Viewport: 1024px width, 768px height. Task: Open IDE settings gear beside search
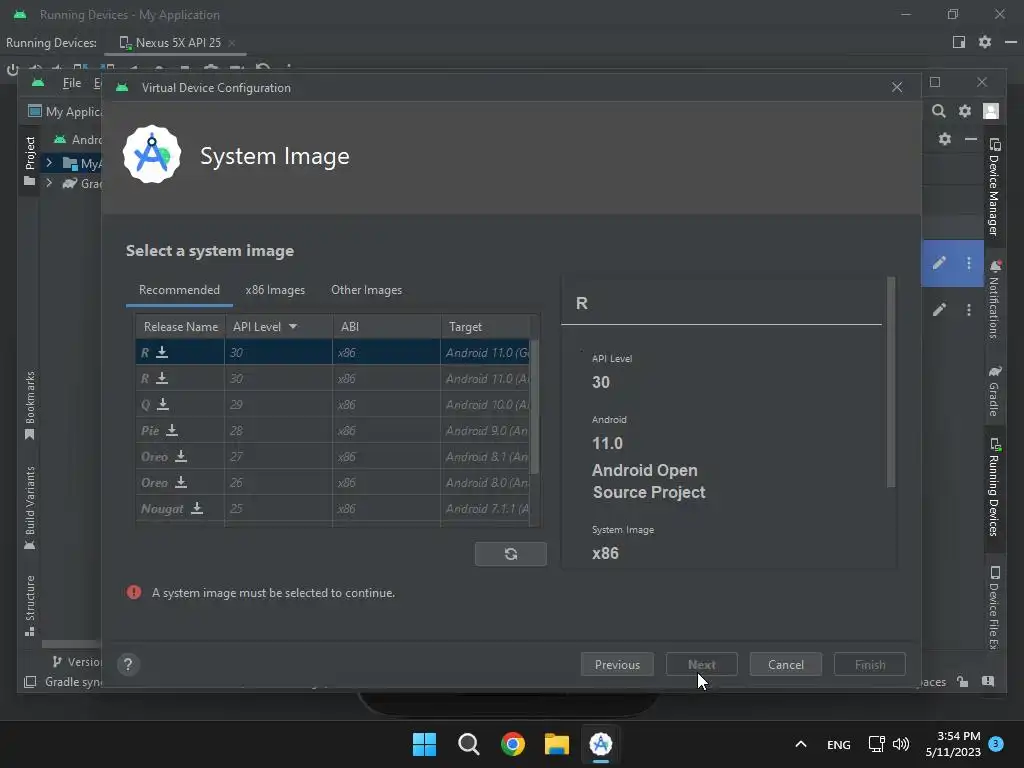[x=965, y=111]
